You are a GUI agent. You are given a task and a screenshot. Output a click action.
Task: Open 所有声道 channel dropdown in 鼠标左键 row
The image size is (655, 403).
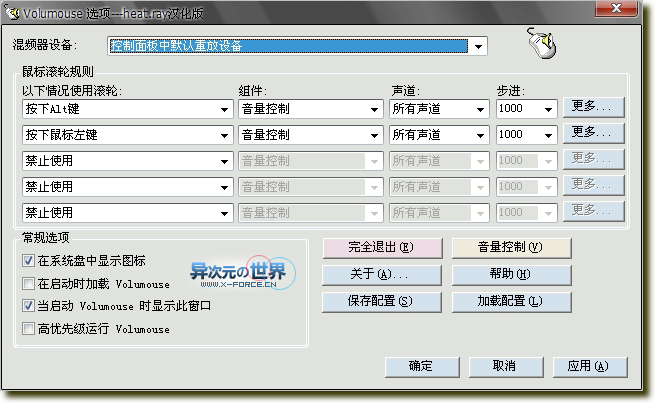pos(439,135)
